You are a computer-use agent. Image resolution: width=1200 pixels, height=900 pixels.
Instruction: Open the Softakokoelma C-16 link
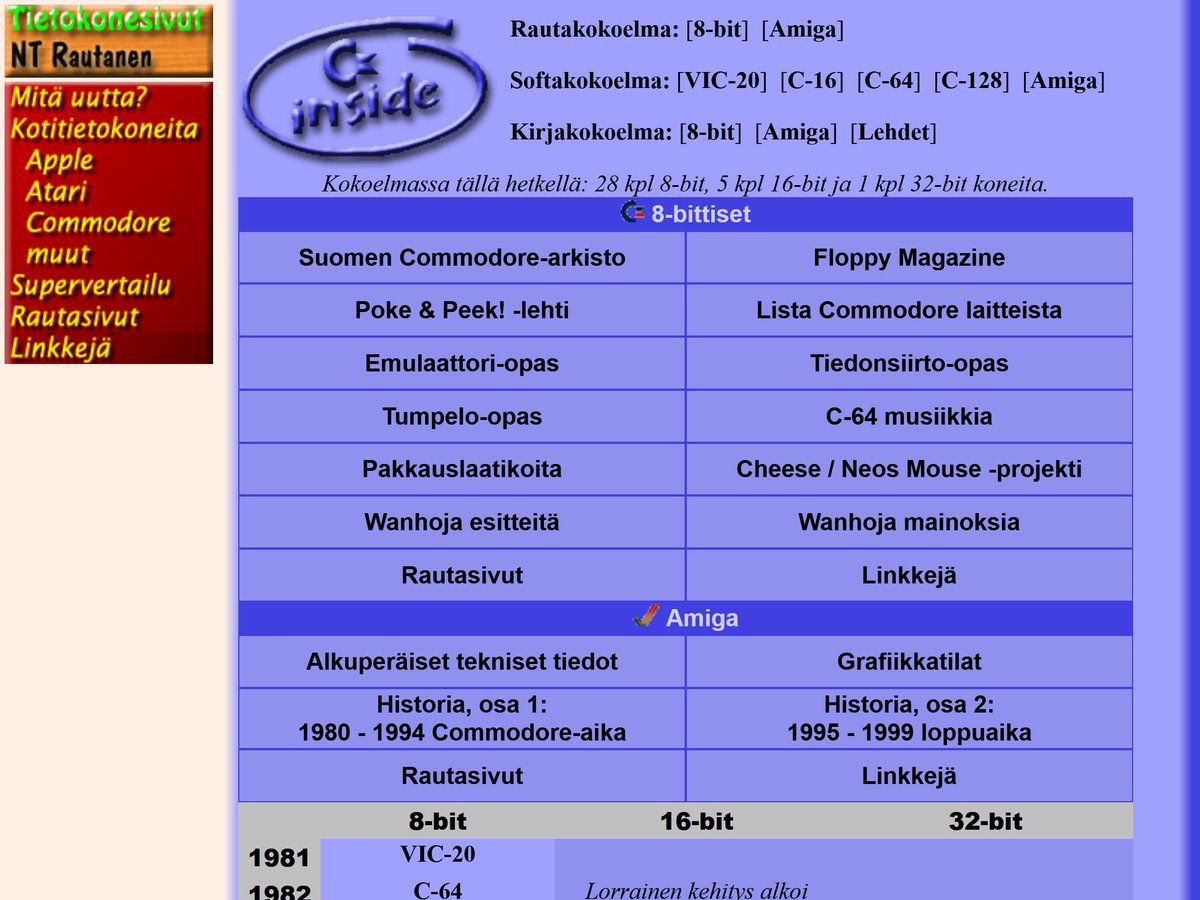point(811,81)
